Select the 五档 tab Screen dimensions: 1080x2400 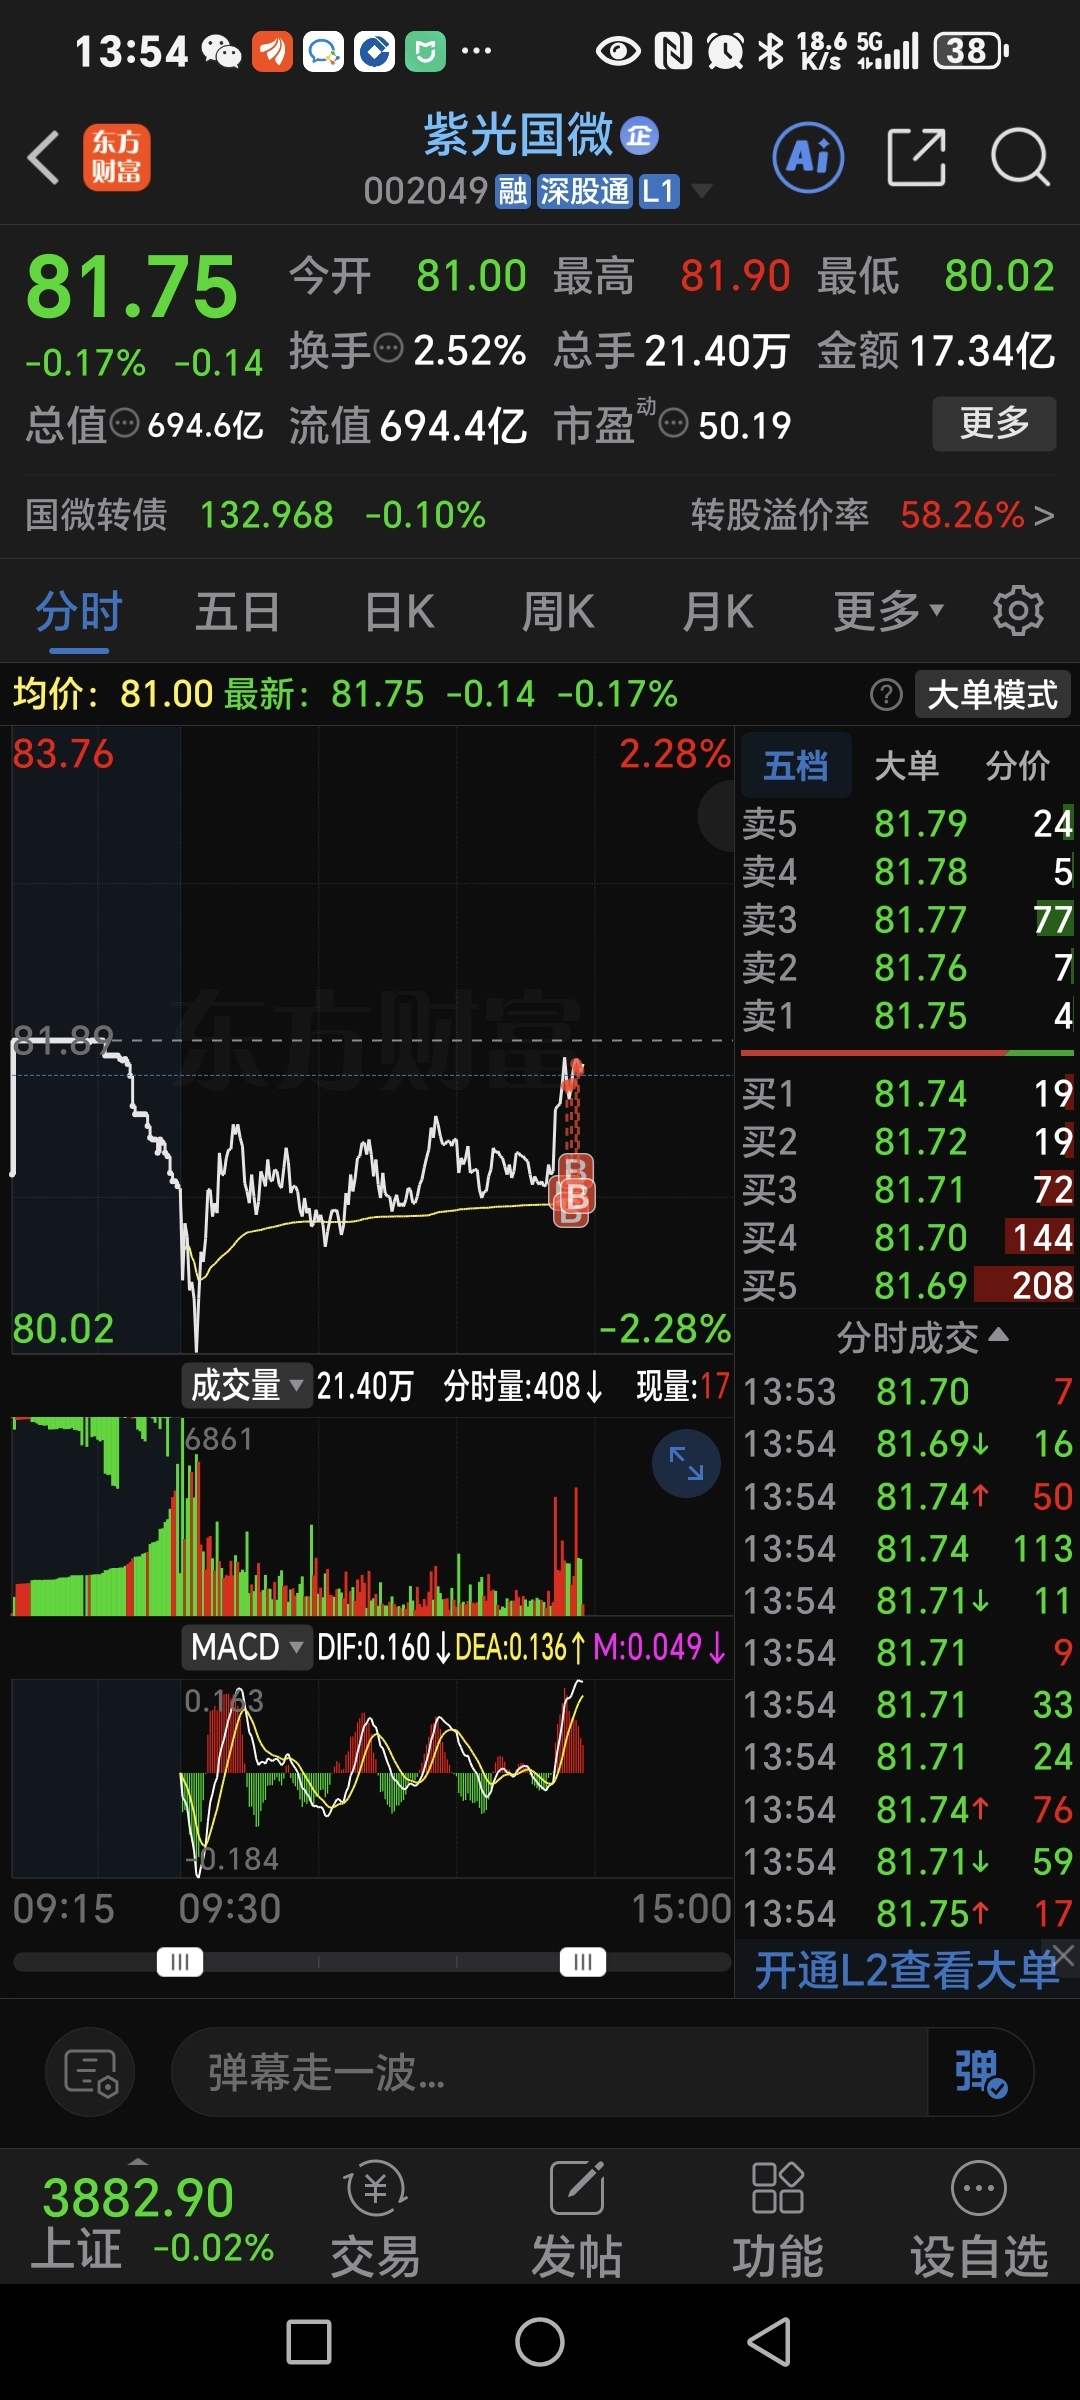796,766
